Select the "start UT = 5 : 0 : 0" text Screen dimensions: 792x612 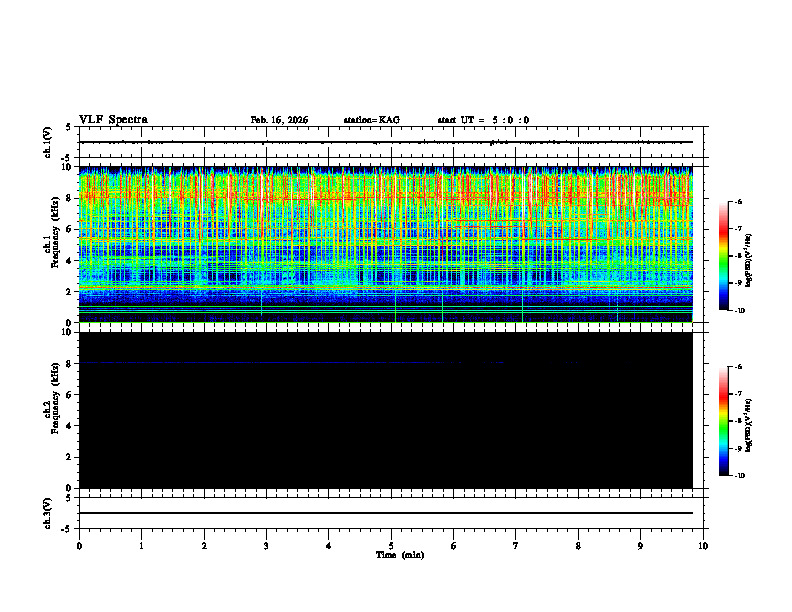pos(483,120)
